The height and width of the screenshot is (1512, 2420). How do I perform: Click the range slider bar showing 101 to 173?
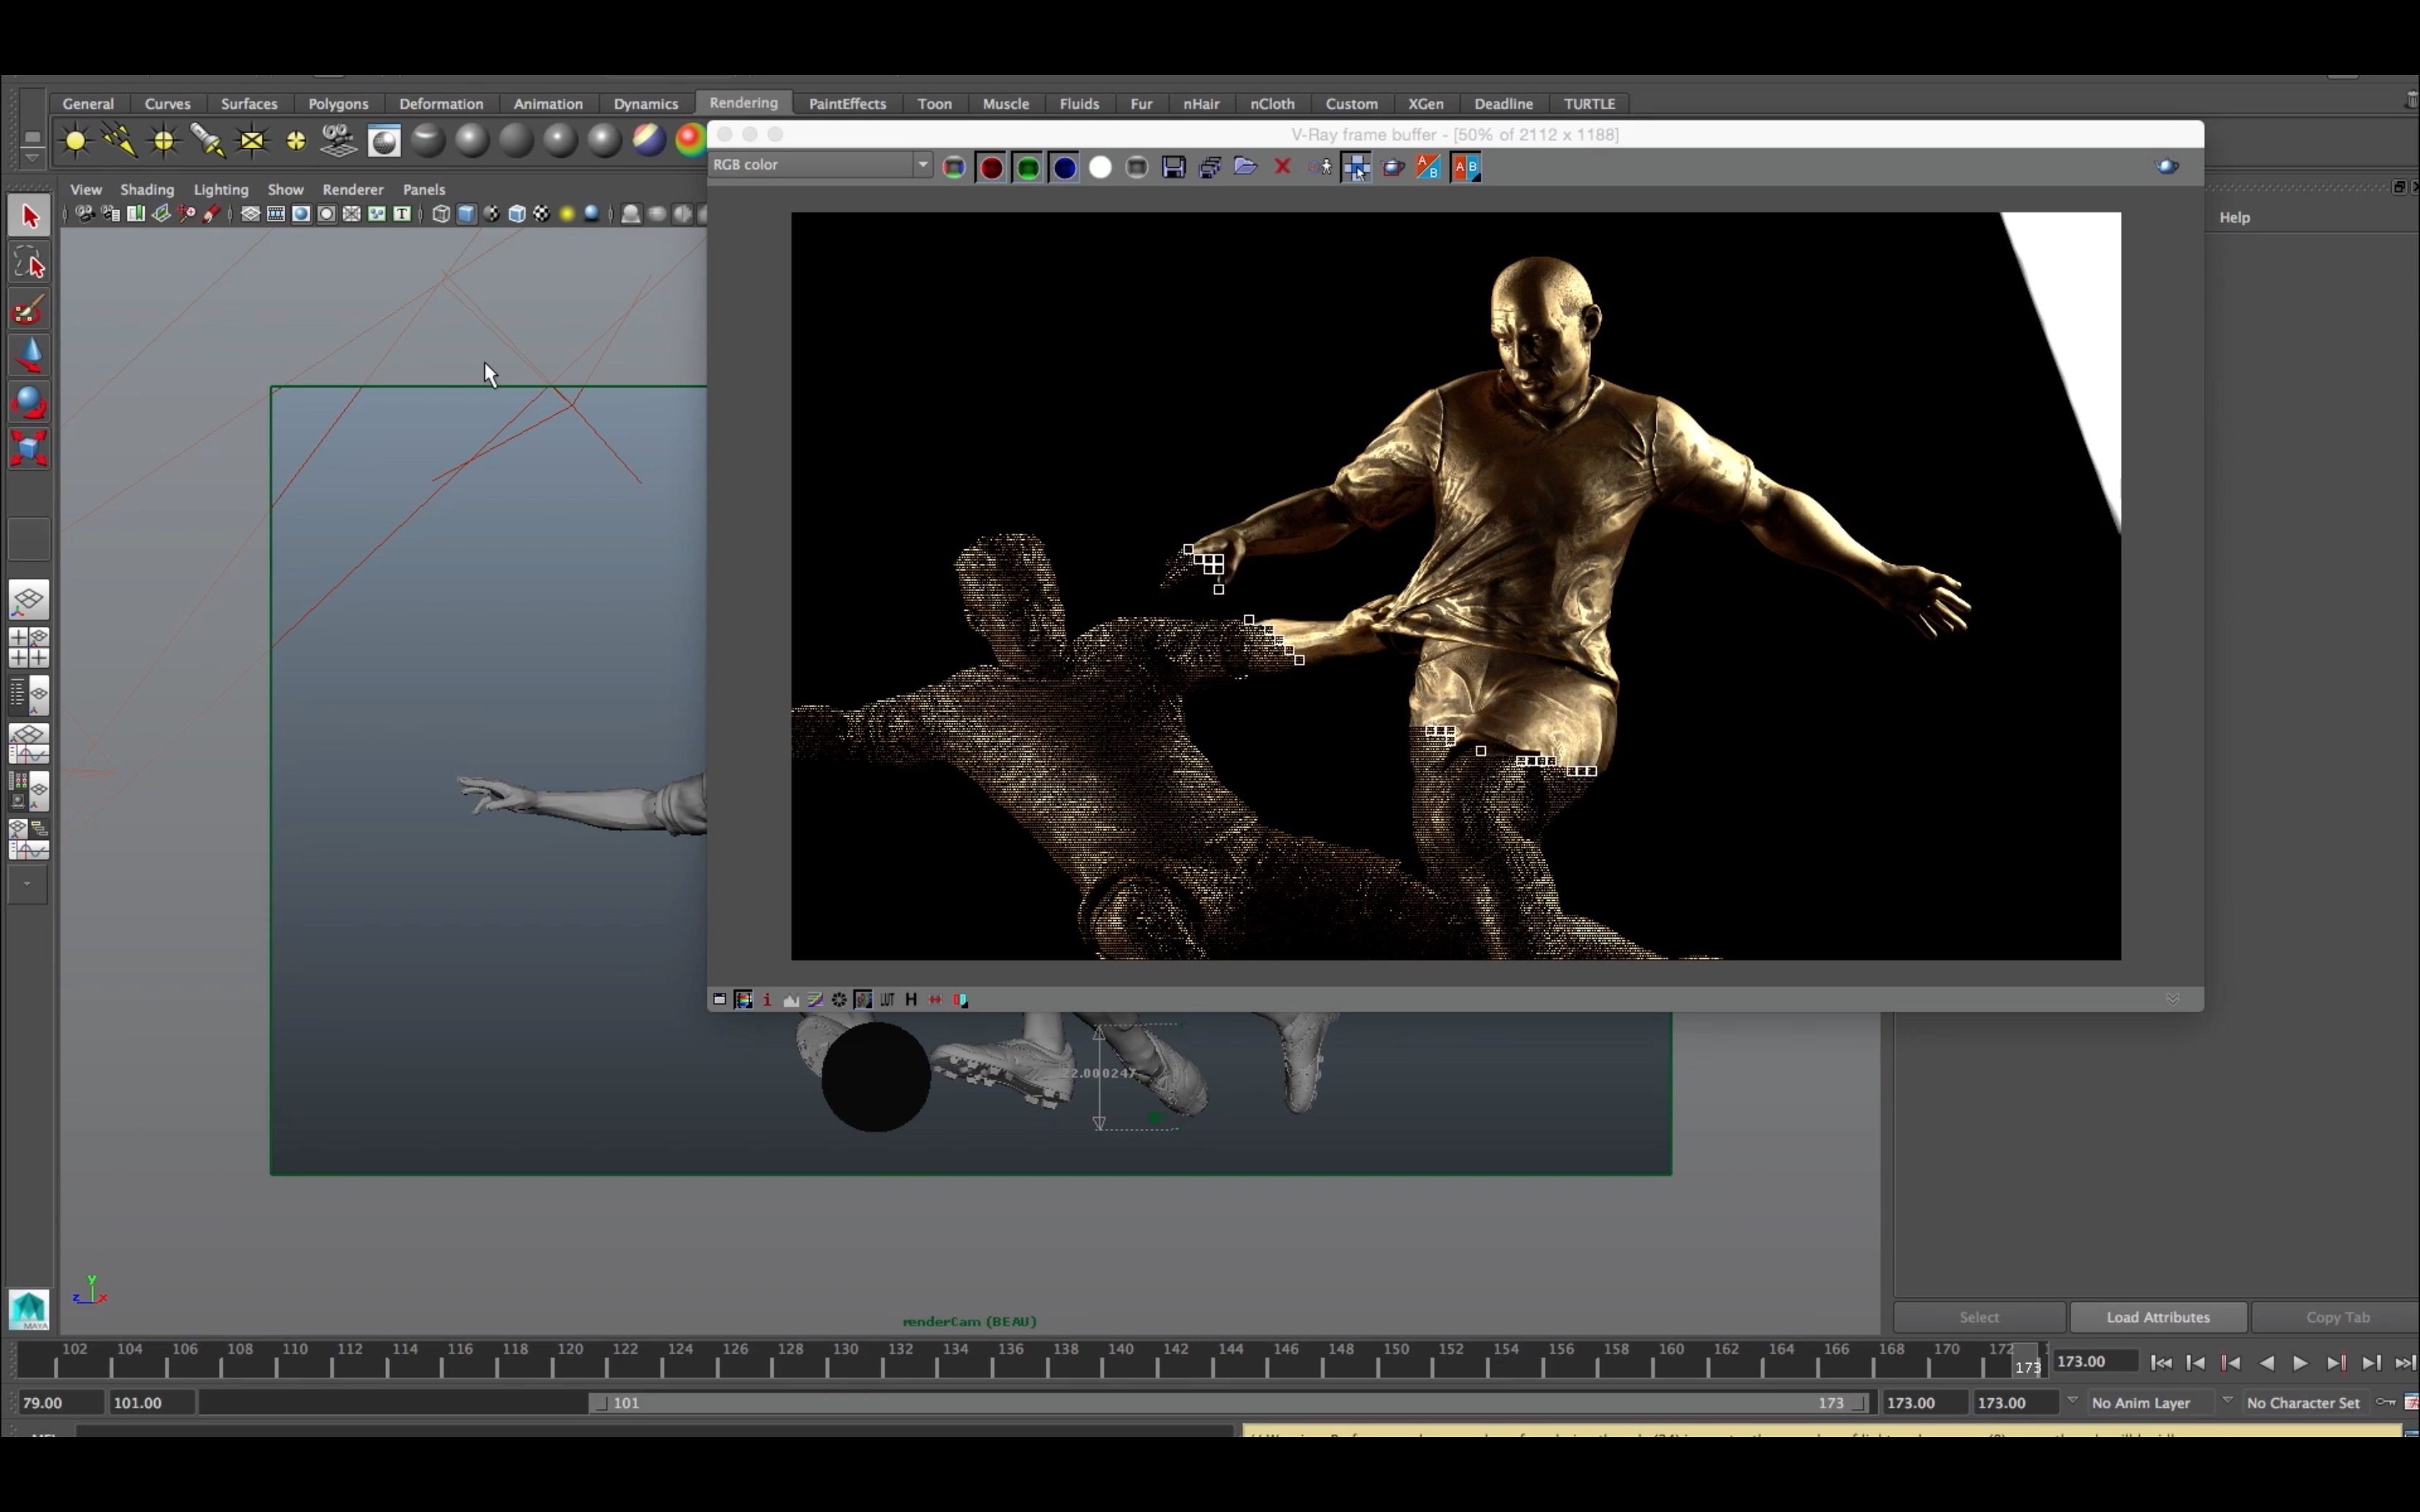tap(1229, 1403)
